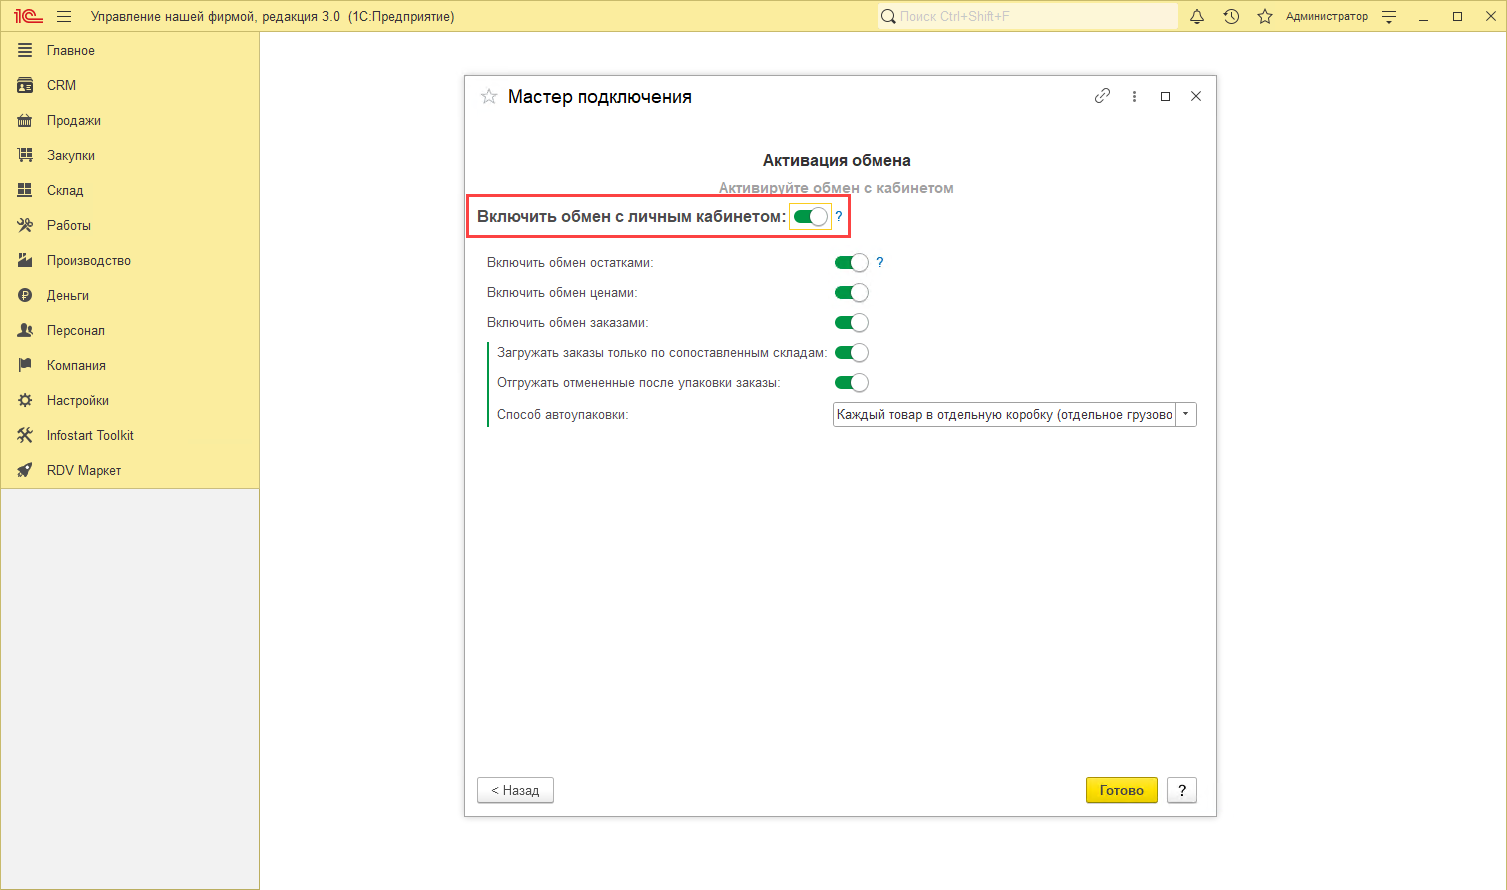Open the dialog's three-dot more menu
This screenshot has height=890, width=1507.
[1134, 97]
